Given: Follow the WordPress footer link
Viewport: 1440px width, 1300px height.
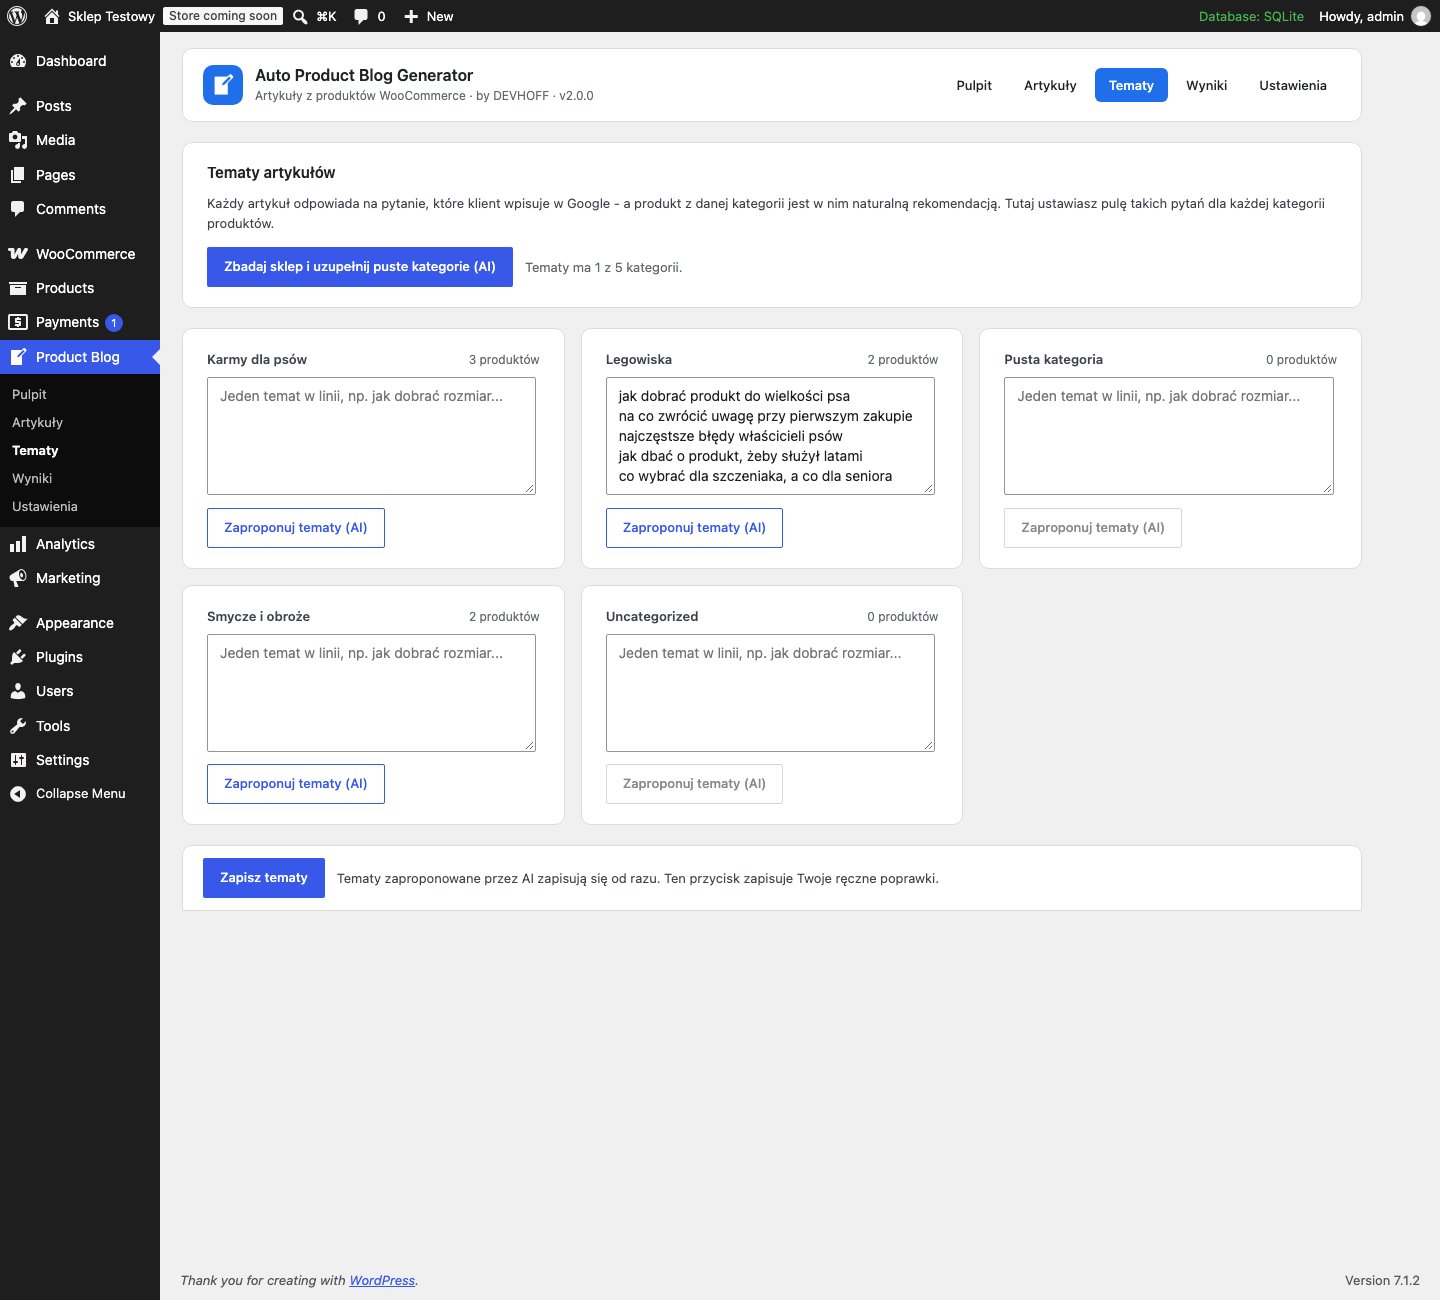Looking at the screenshot, I should (x=382, y=1281).
